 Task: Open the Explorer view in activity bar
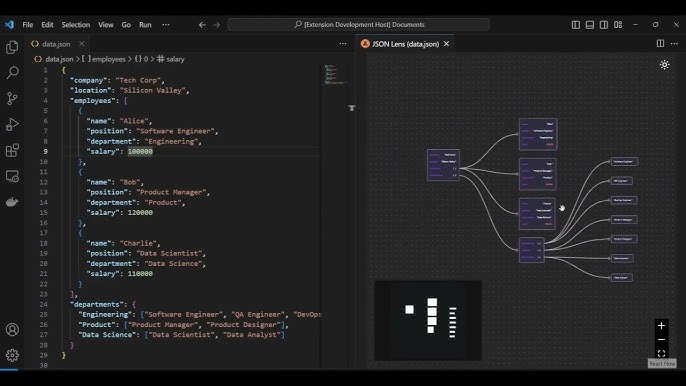coord(12,47)
